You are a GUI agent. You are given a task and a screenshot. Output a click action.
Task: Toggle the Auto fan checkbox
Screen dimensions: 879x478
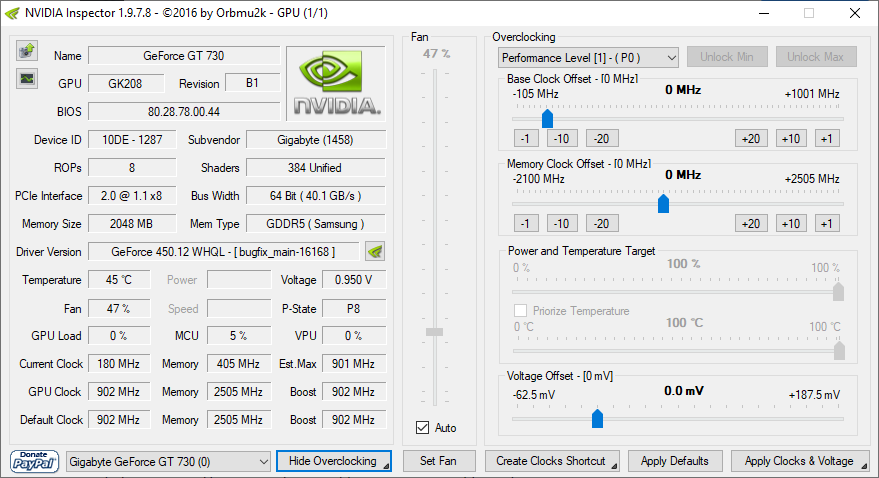[423, 428]
